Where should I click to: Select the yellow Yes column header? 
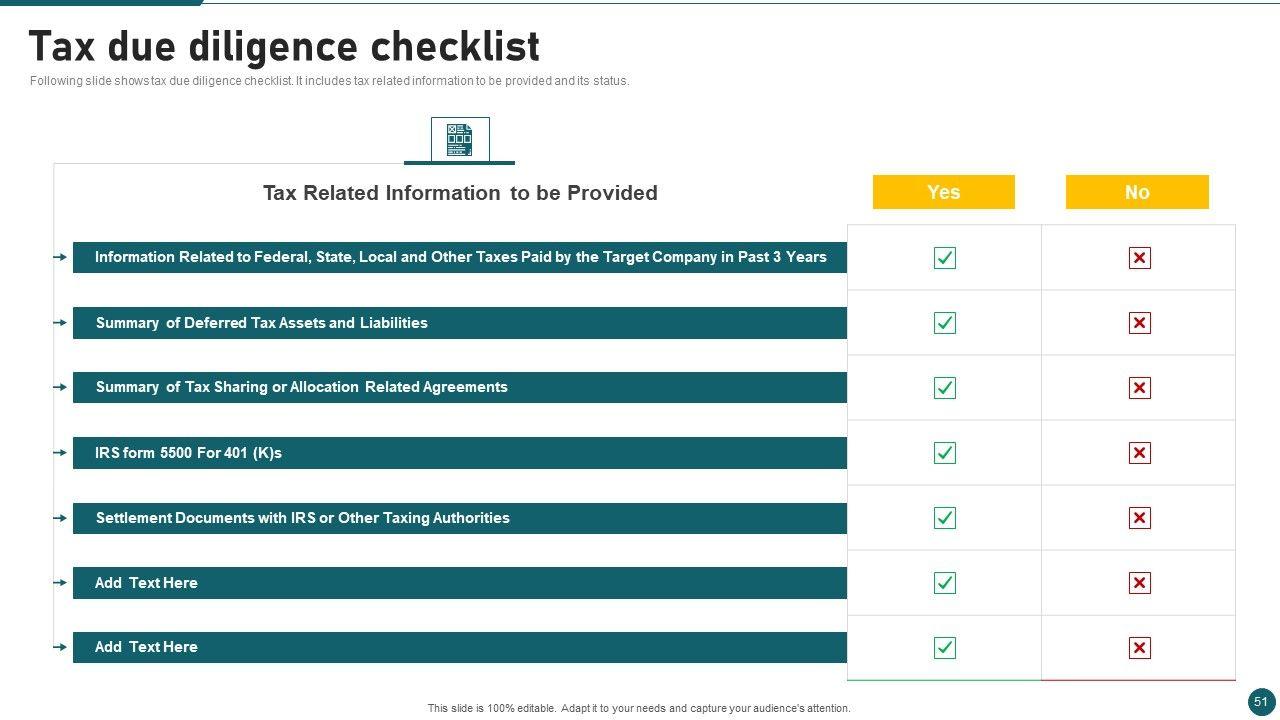point(943,192)
